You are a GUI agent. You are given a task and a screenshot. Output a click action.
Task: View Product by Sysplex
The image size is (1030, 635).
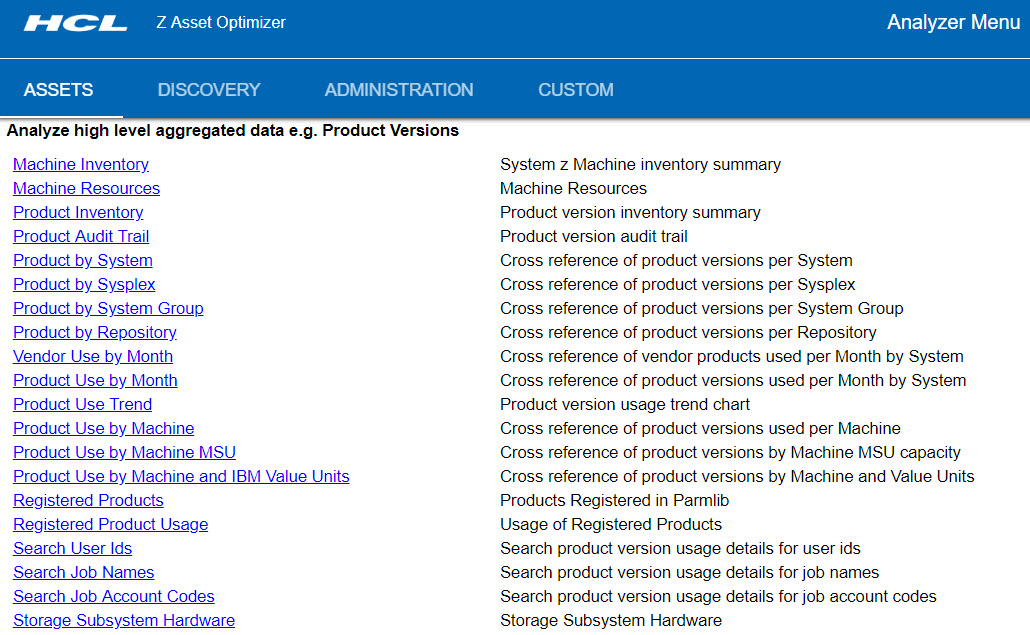84,284
